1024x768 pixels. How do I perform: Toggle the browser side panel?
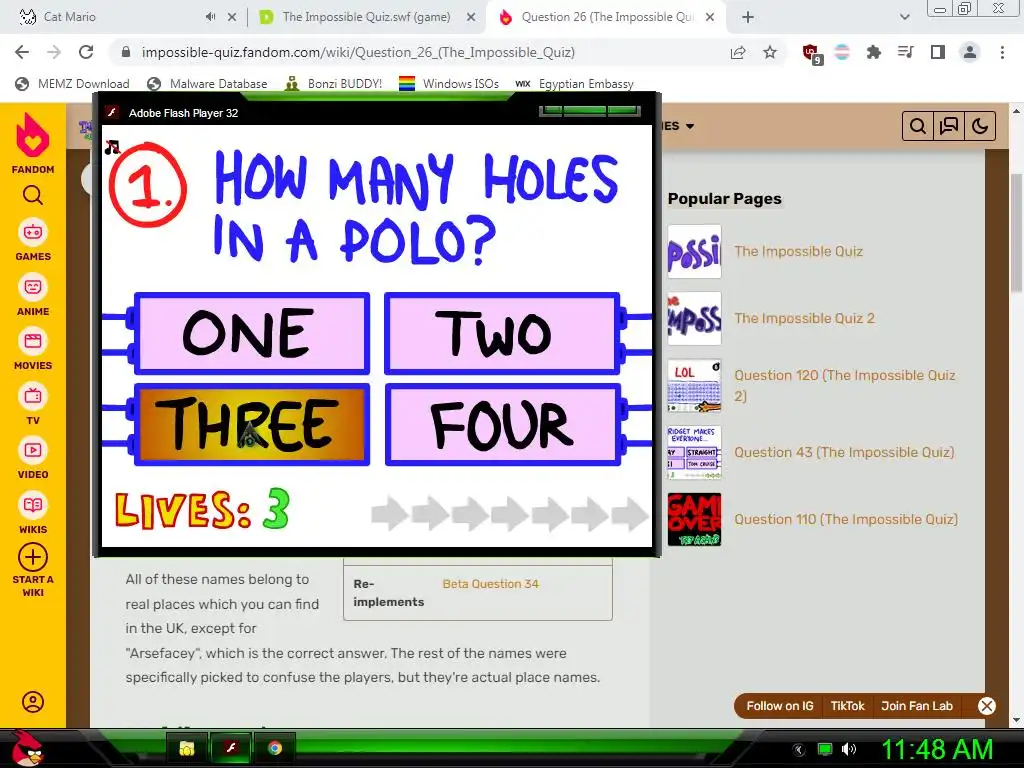938,52
